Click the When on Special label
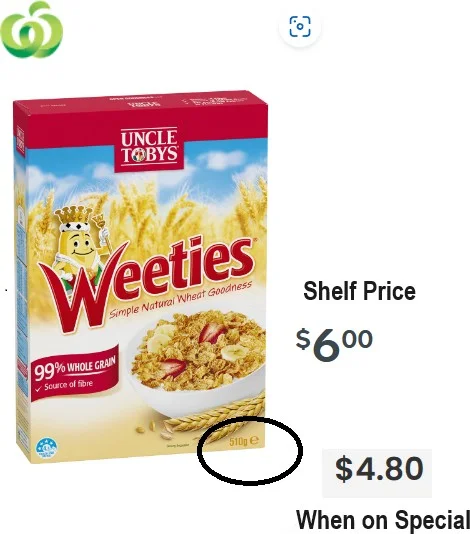Image resolution: width=470 pixels, height=534 pixels. coord(383,520)
